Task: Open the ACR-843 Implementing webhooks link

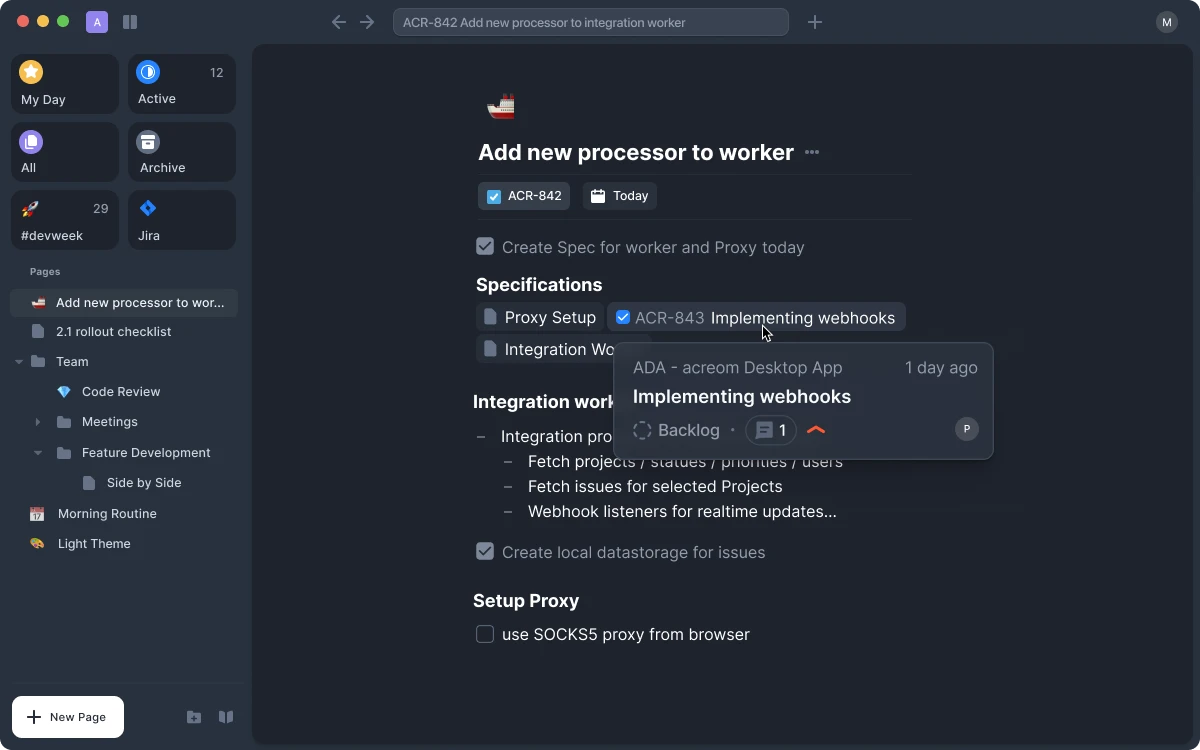Action: [x=801, y=317]
